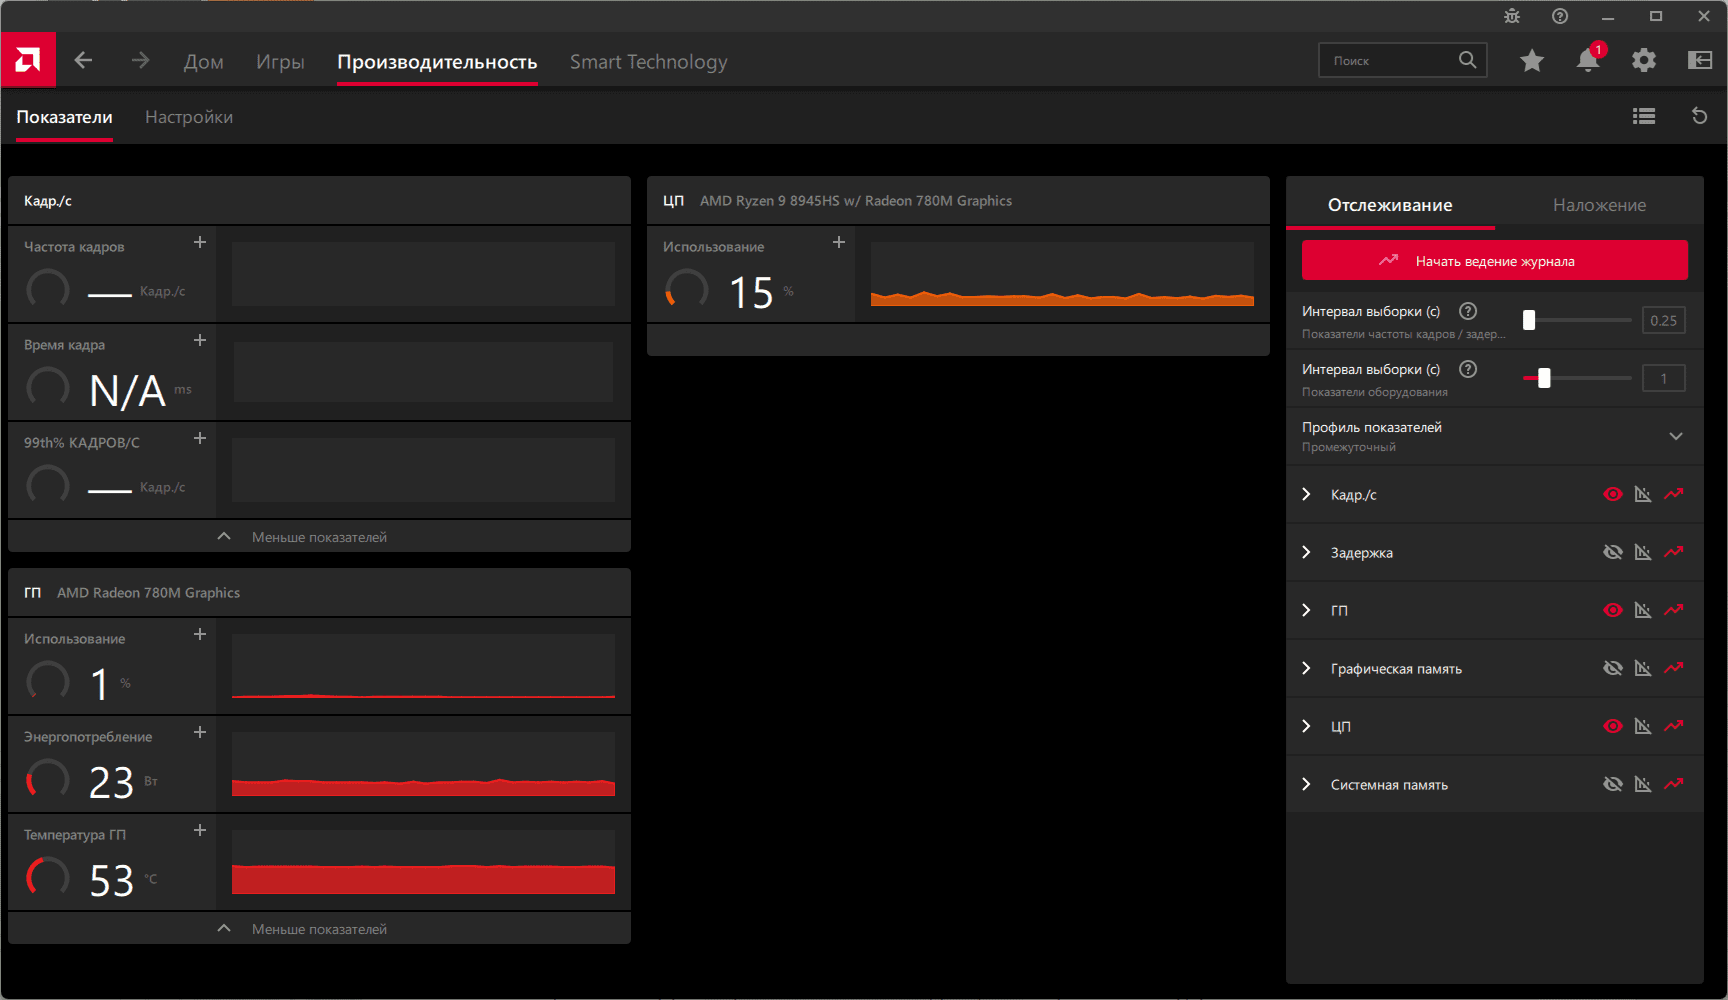Adjust the hardware sampling interval slider
The height and width of the screenshot is (1000, 1728).
[x=1576, y=378]
